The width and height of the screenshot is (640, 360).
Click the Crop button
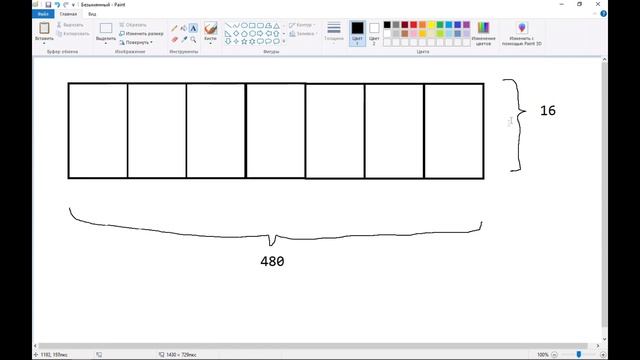coord(133,25)
